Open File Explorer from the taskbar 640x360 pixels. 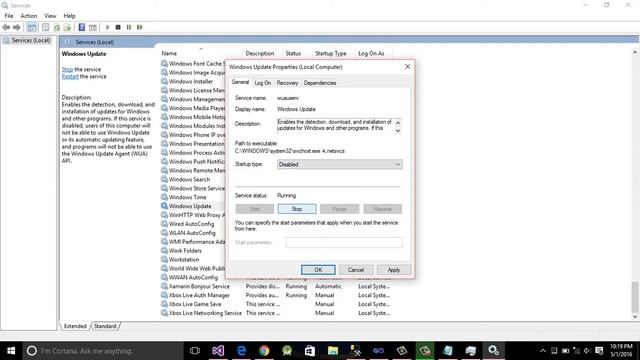333,351
